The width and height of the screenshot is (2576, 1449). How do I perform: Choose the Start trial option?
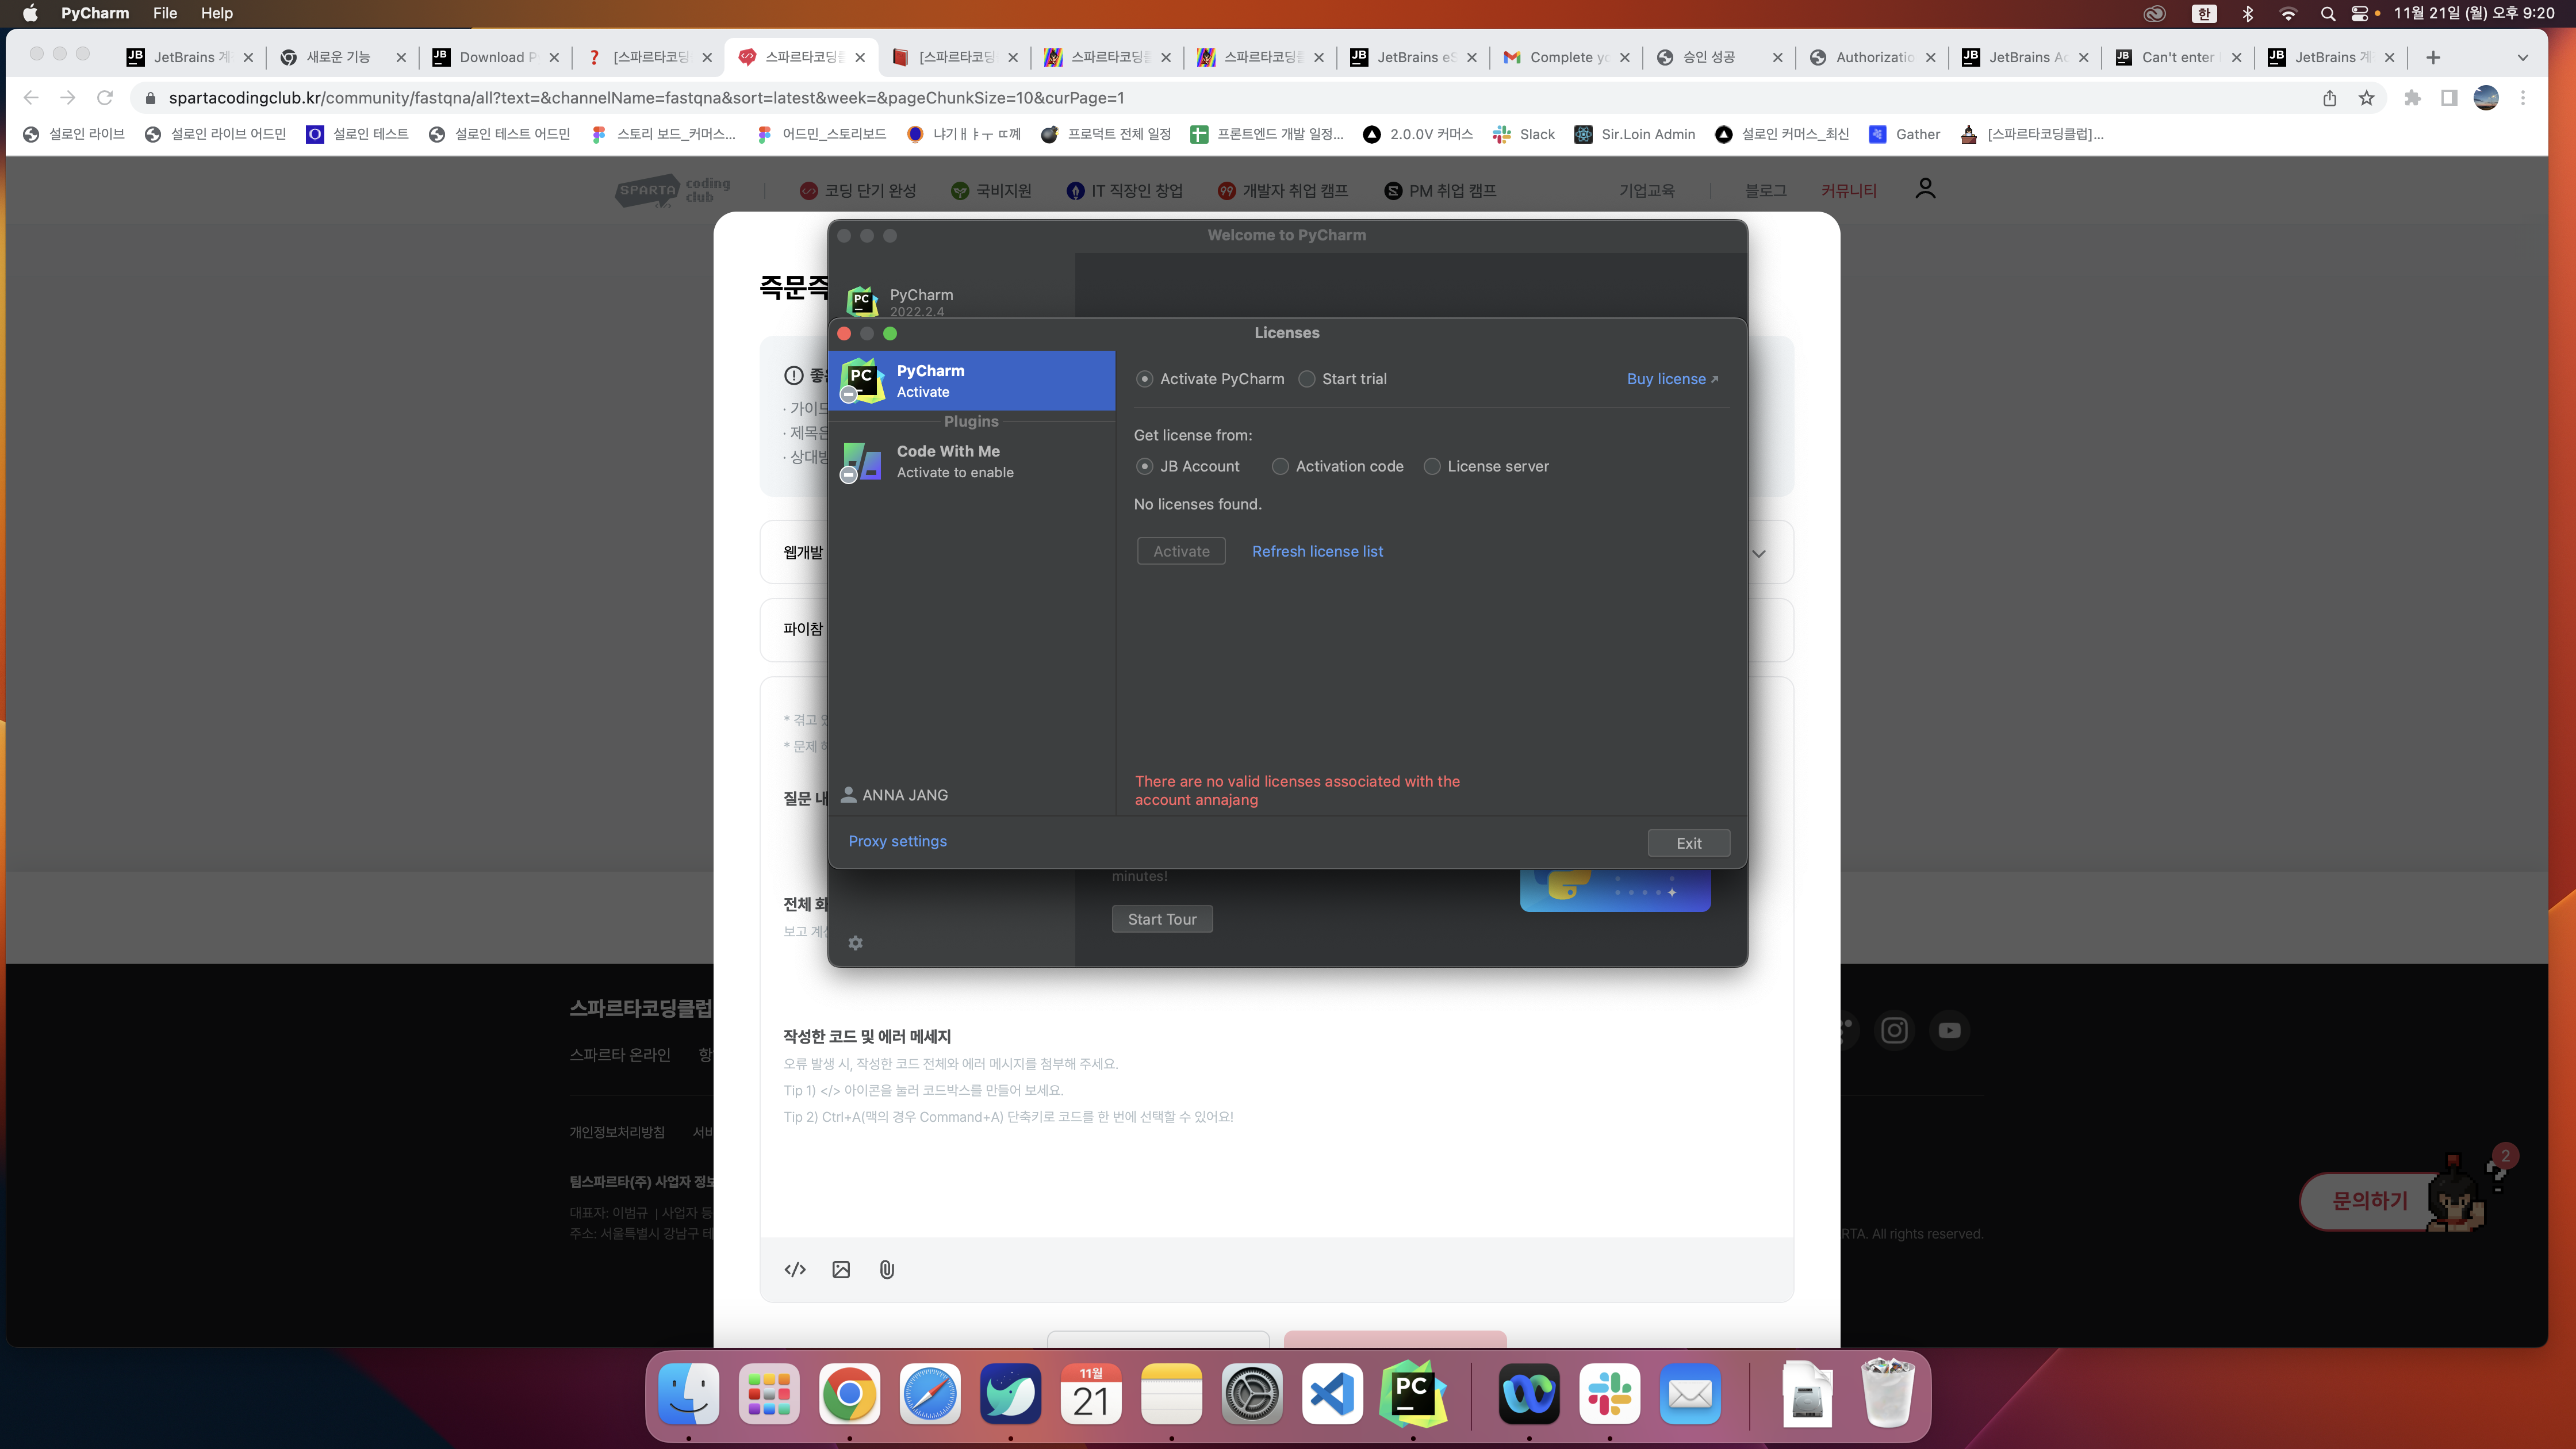[x=1307, y=379]
